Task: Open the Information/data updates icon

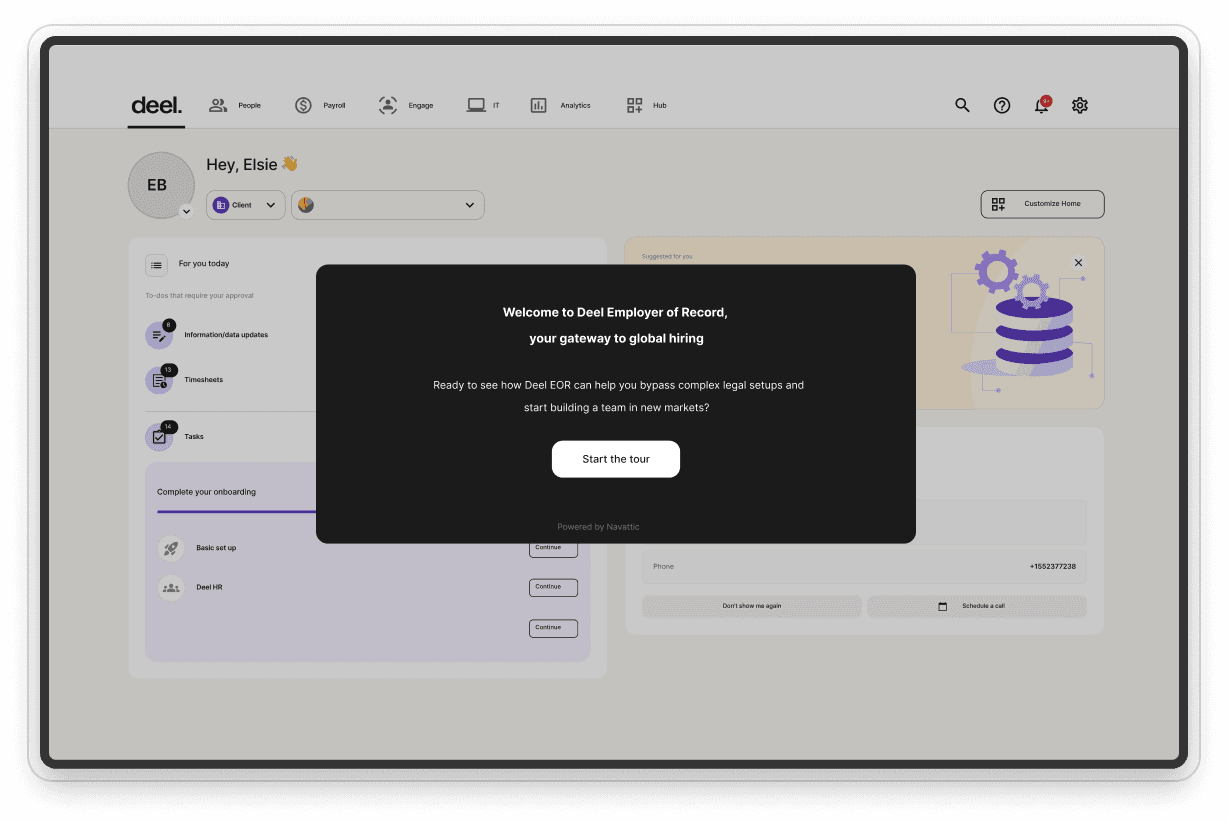Action: pyautogui.click(x=159, y=336)
